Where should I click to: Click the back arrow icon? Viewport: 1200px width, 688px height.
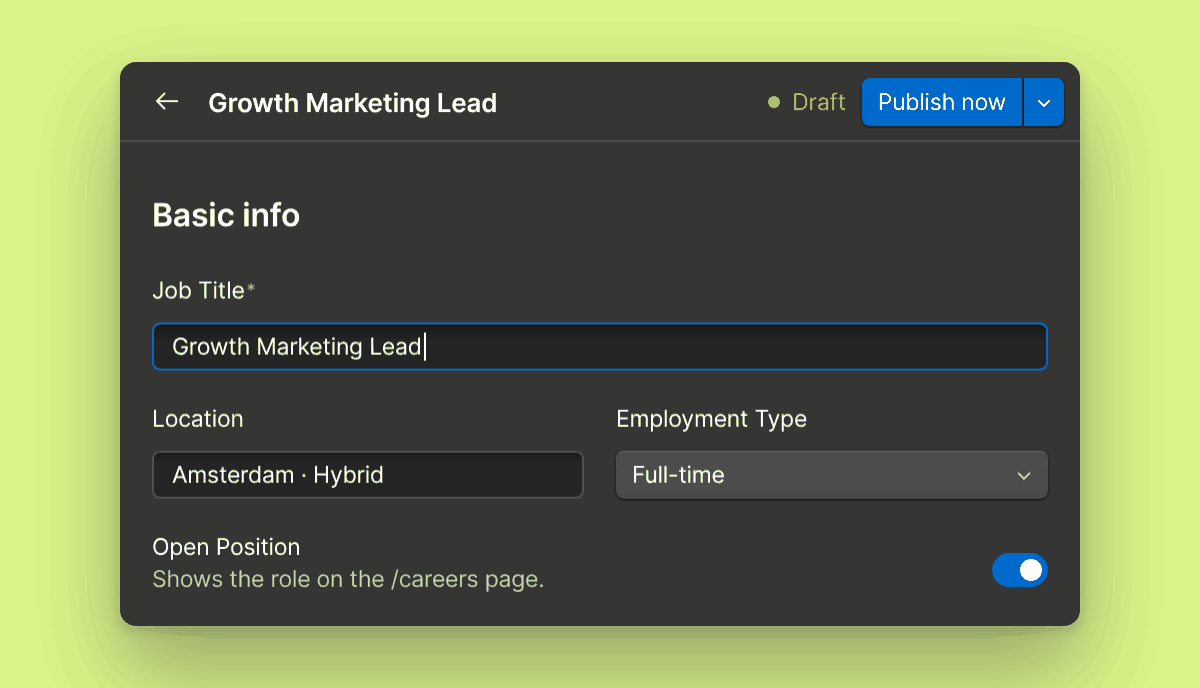point(167,102)
